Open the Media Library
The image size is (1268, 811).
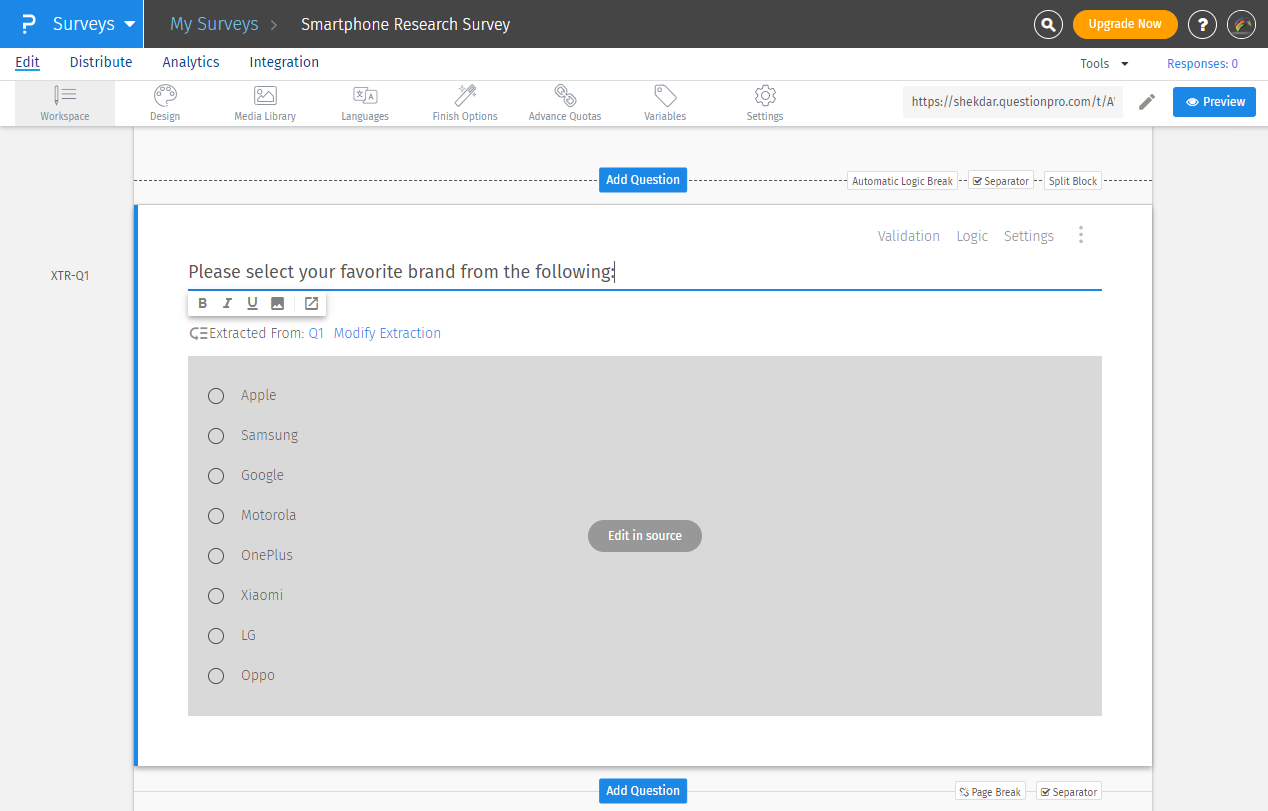[264, 102]
